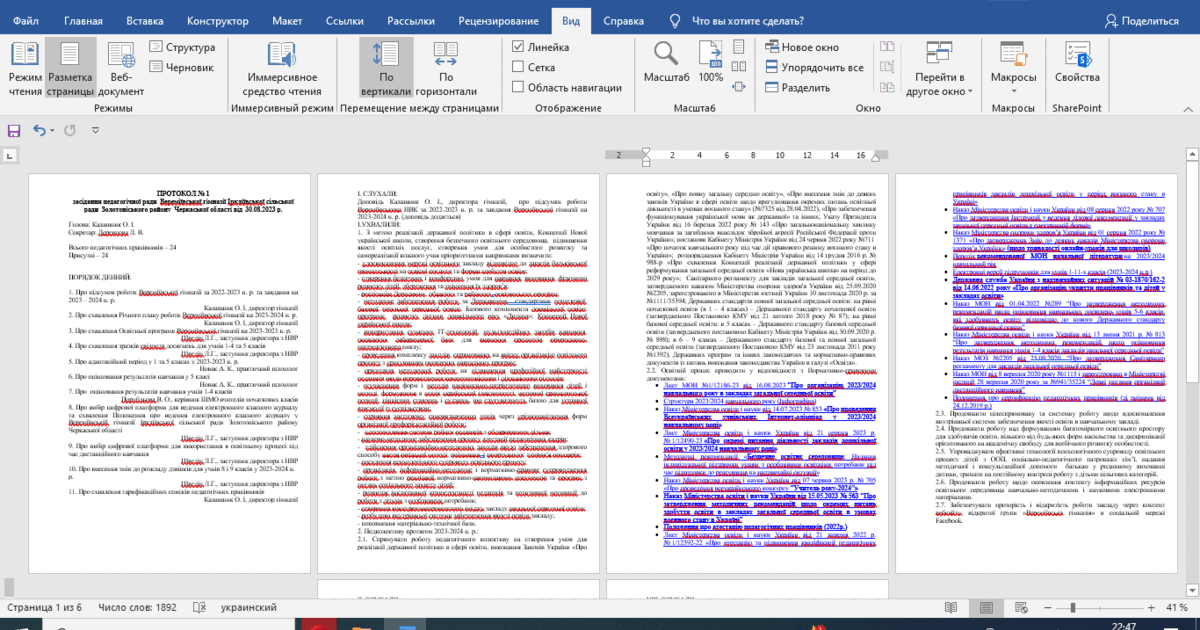
Task: Switch to the Home (Главная) tab
Action: [x=83, y=20]
